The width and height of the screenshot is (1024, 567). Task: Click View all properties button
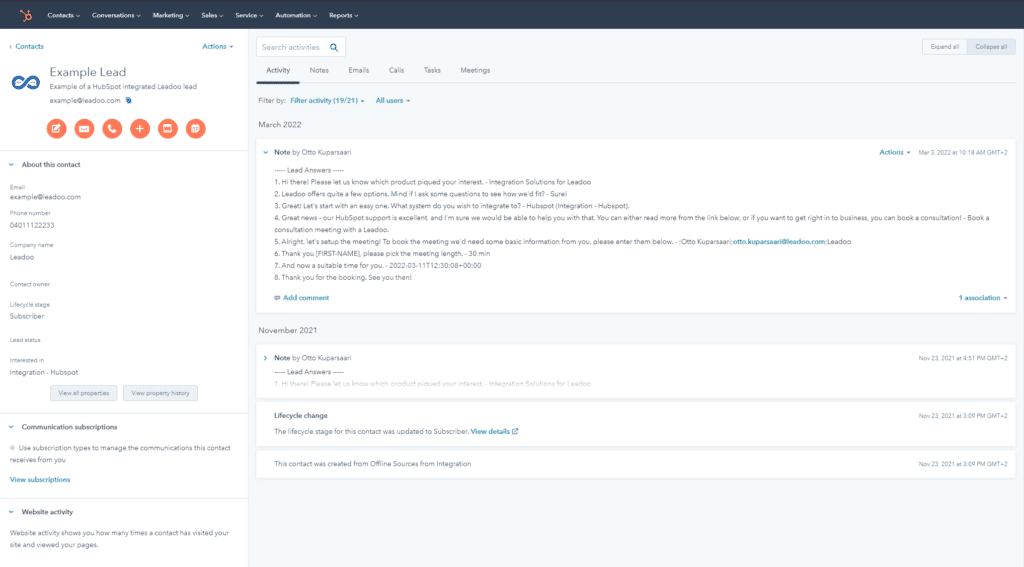pyautogui.click(x=84, y=393)
